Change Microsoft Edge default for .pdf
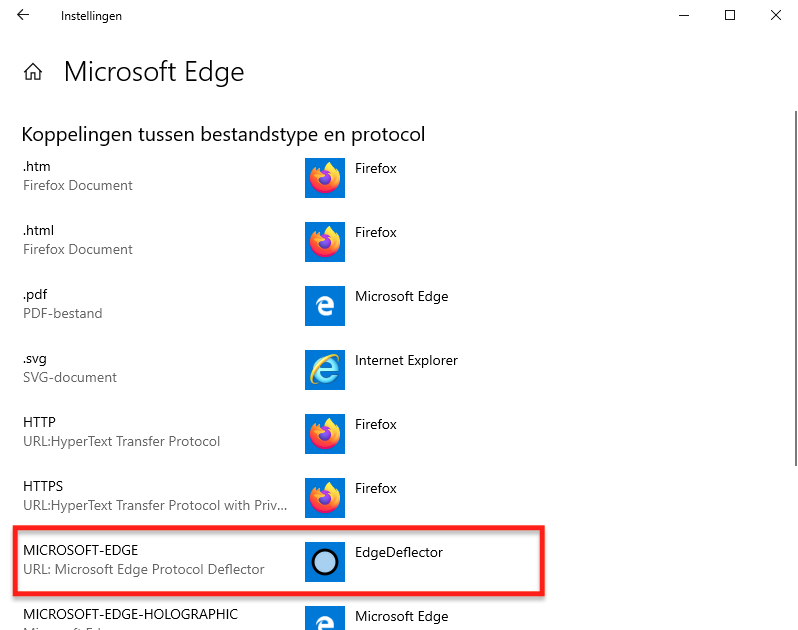 401,297
